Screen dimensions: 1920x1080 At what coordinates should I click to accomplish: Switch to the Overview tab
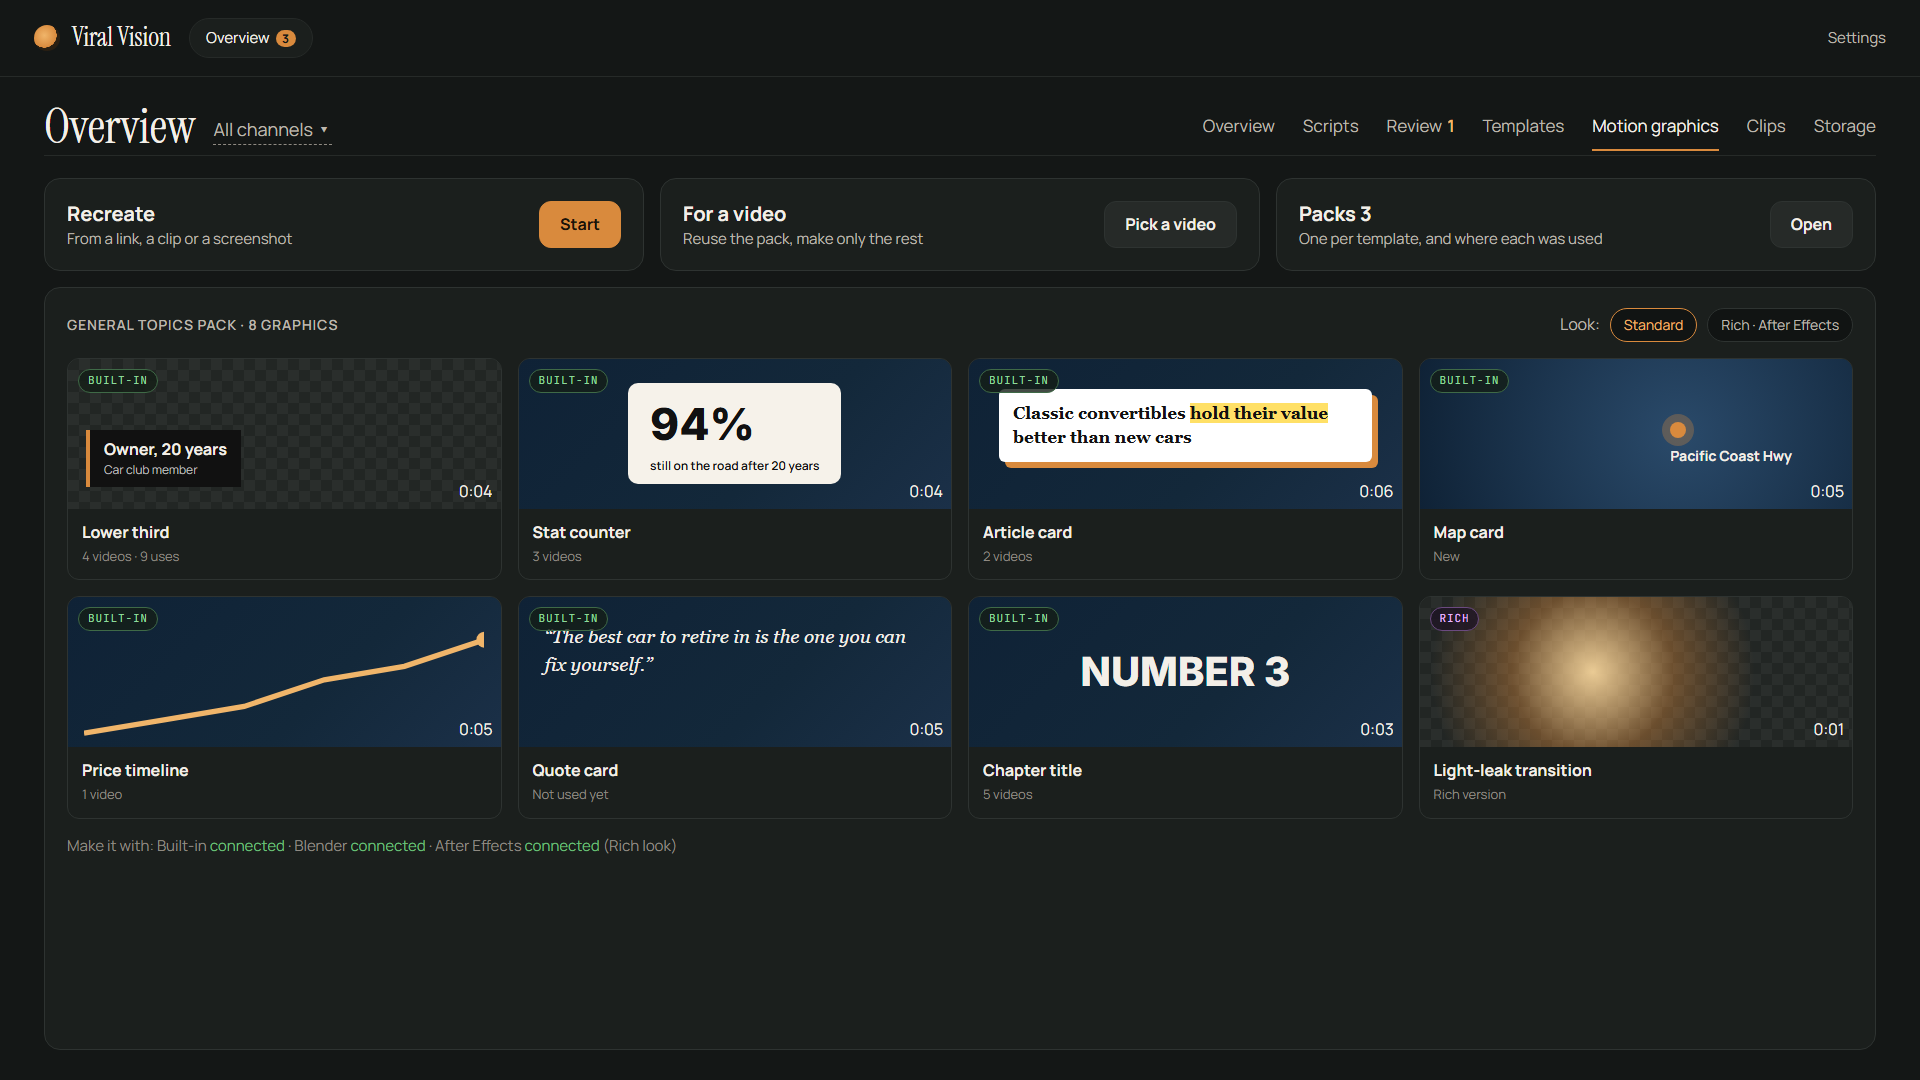point(1238,126)
